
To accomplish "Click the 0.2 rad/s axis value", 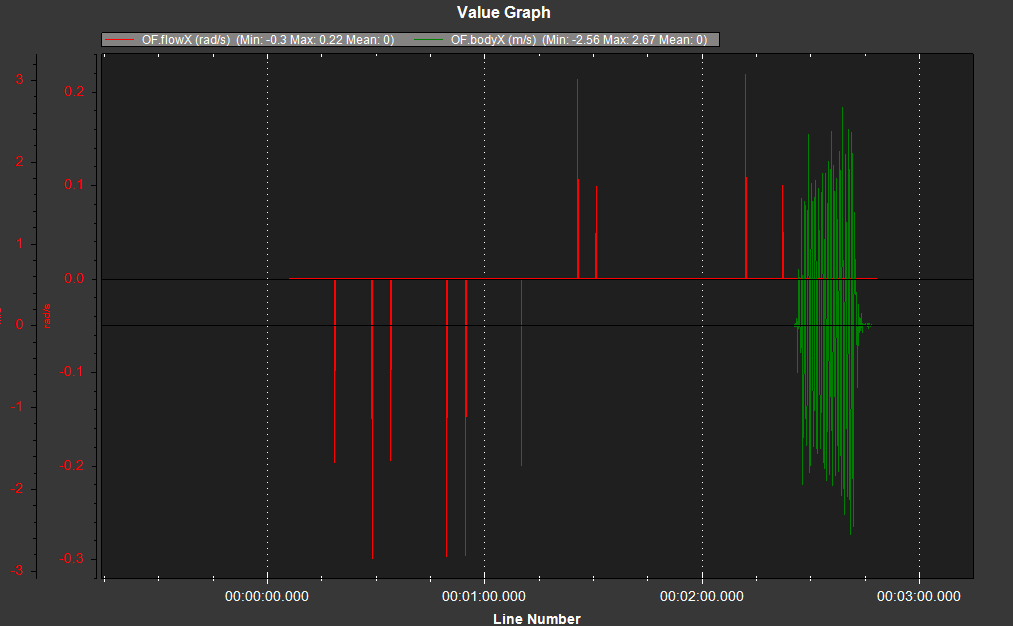I will [x=74, y=92].
